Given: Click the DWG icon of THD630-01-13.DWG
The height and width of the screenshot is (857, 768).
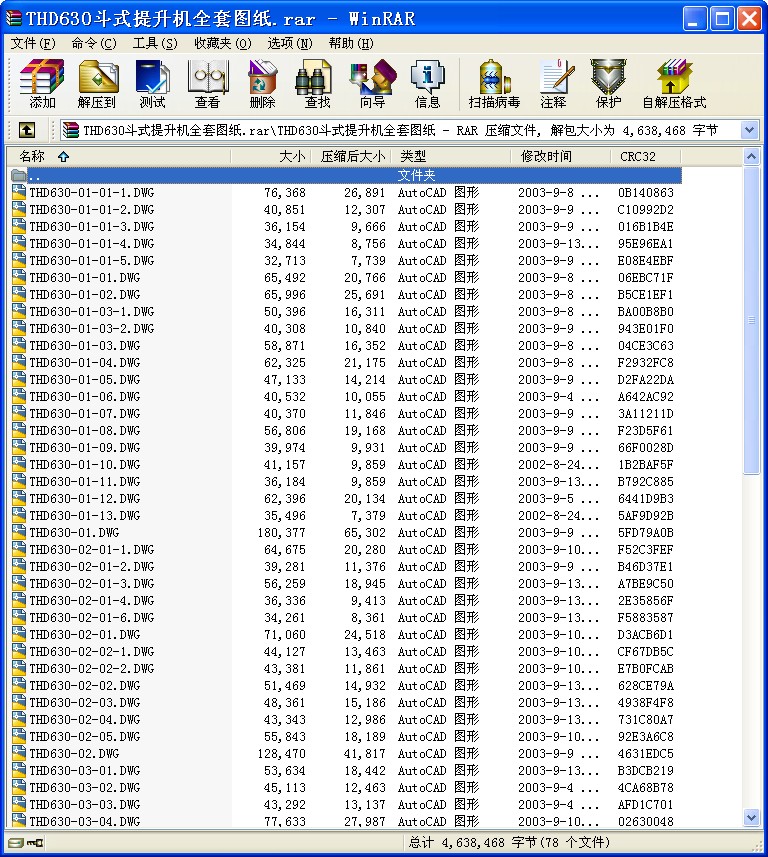Looking at the screenshot, I should (x=19, y=515).
